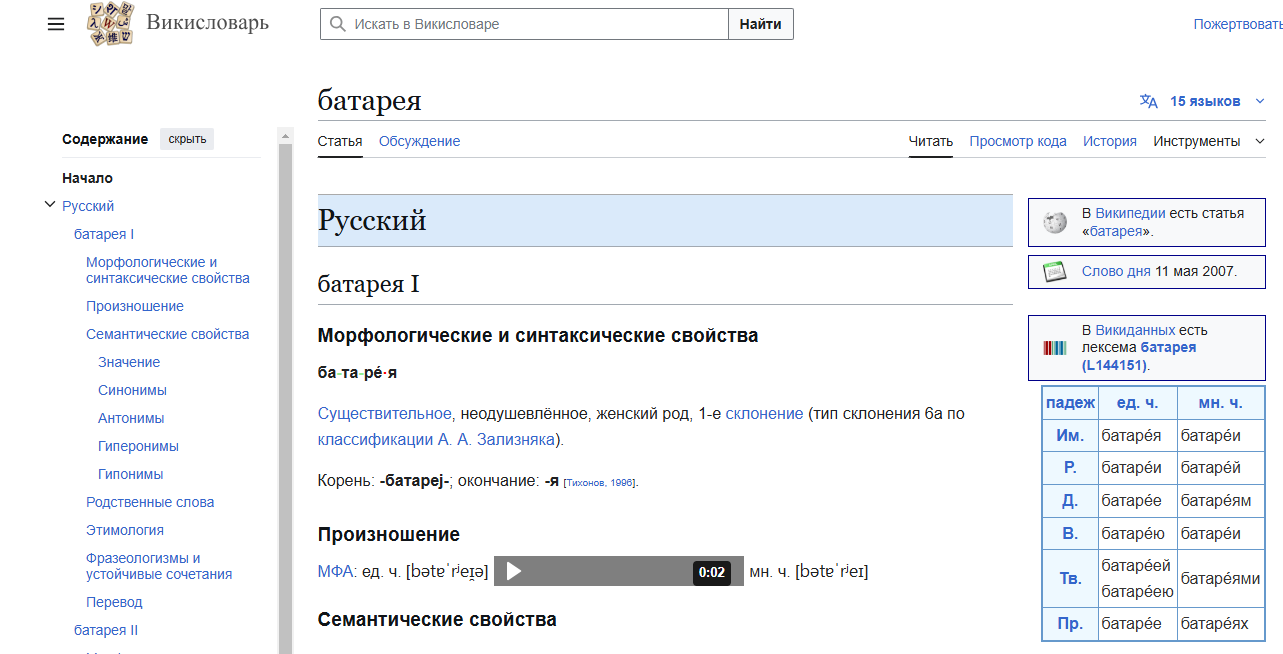Screen dimensions: 1283x654
Task: Follow the Пожертвовать link
Action: point(1237,24)
